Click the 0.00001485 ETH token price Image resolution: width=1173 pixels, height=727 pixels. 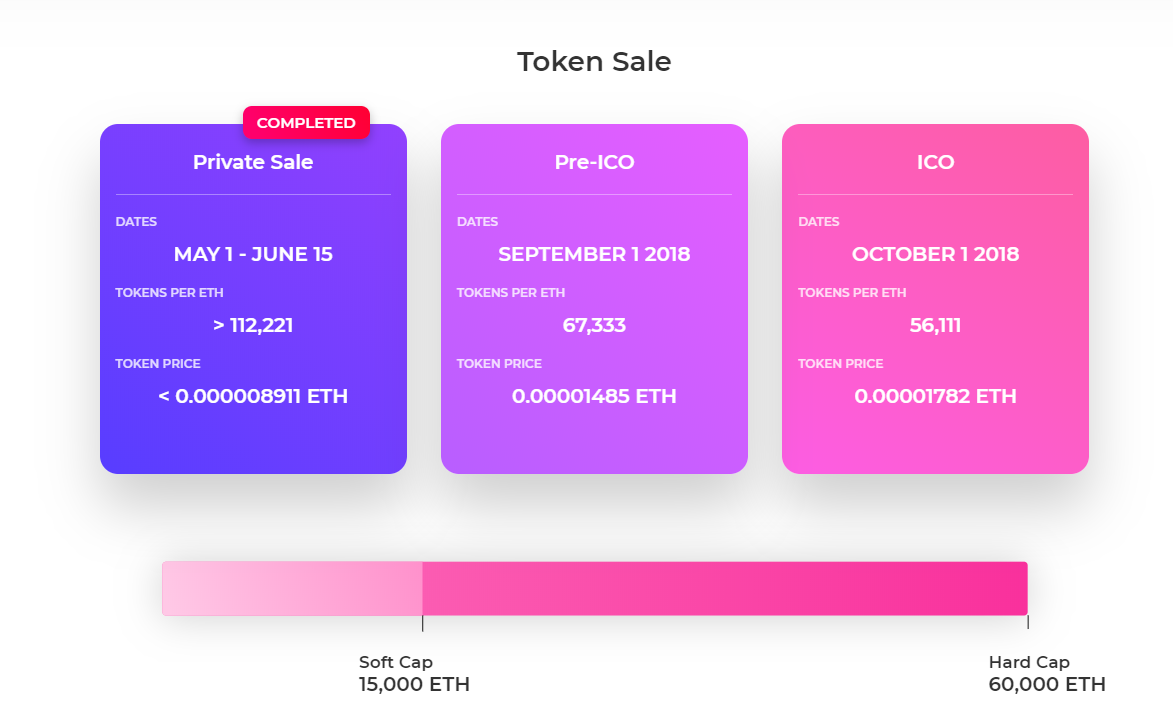594,396
